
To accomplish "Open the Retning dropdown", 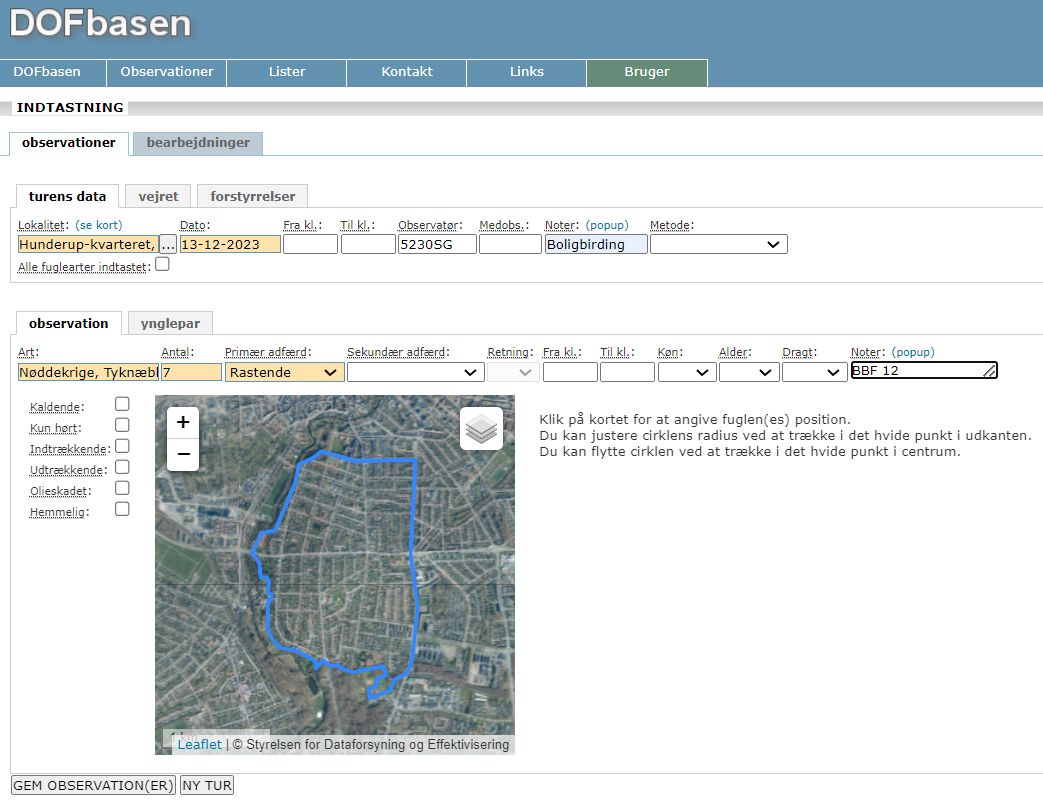I will [511, 372].
